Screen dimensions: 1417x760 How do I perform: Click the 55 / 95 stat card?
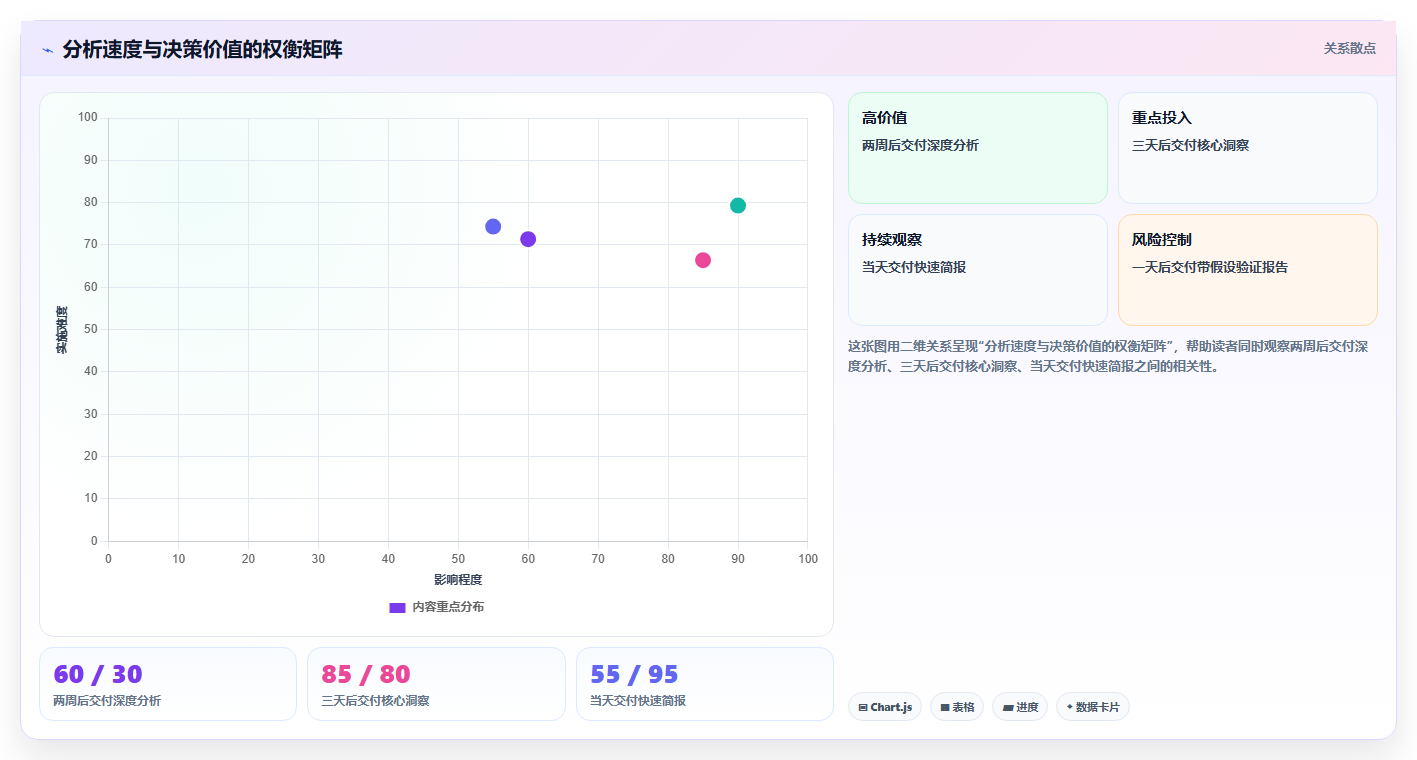pyautogui.click(x=705, y=684)
